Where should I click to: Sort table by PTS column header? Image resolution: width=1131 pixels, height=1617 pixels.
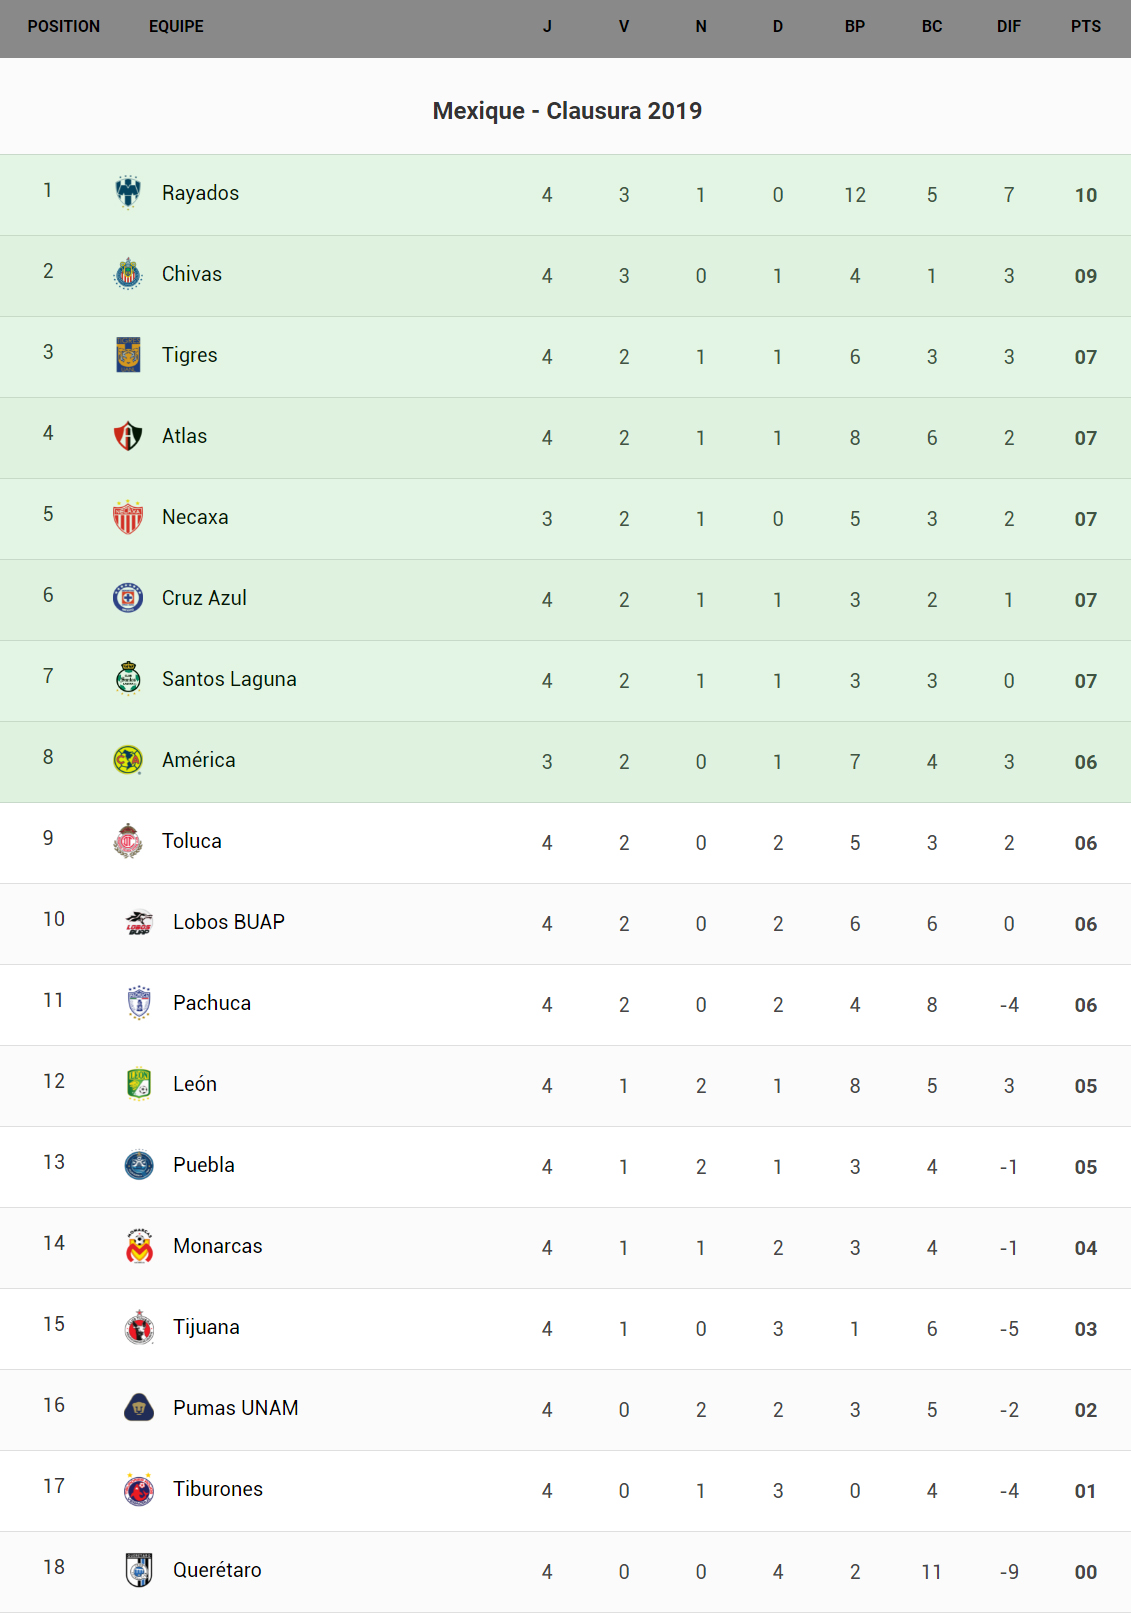point(1085,27)
